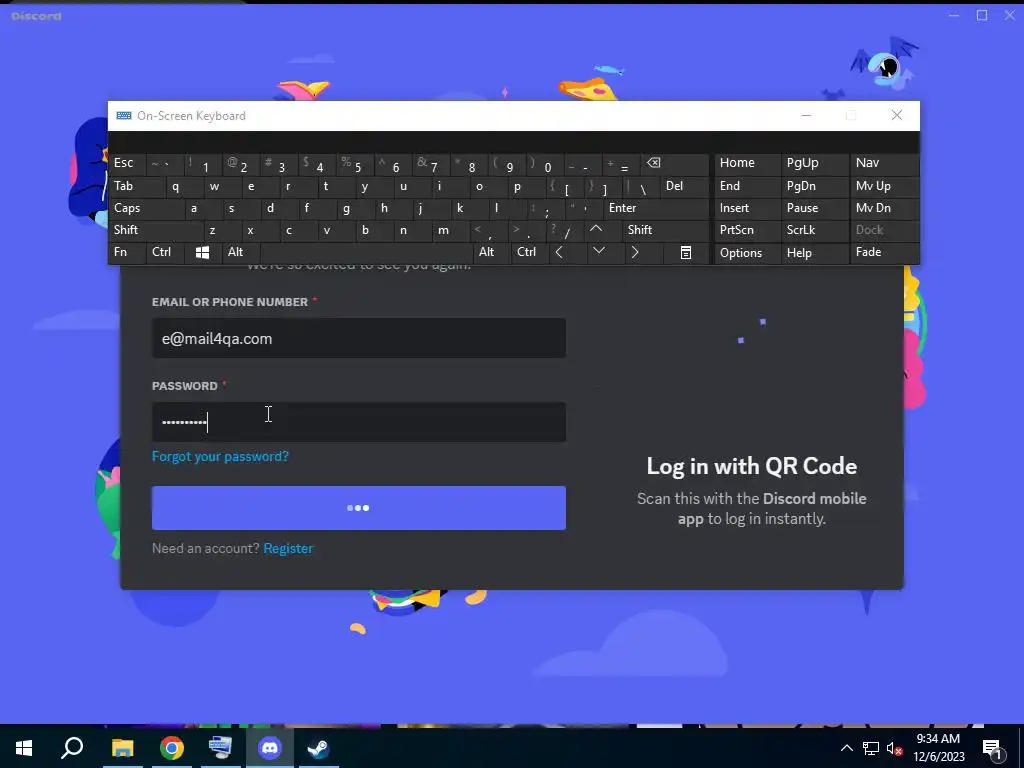1024x768 pixels.
Task: Toggle the Caps lock key
Action: 146,208
